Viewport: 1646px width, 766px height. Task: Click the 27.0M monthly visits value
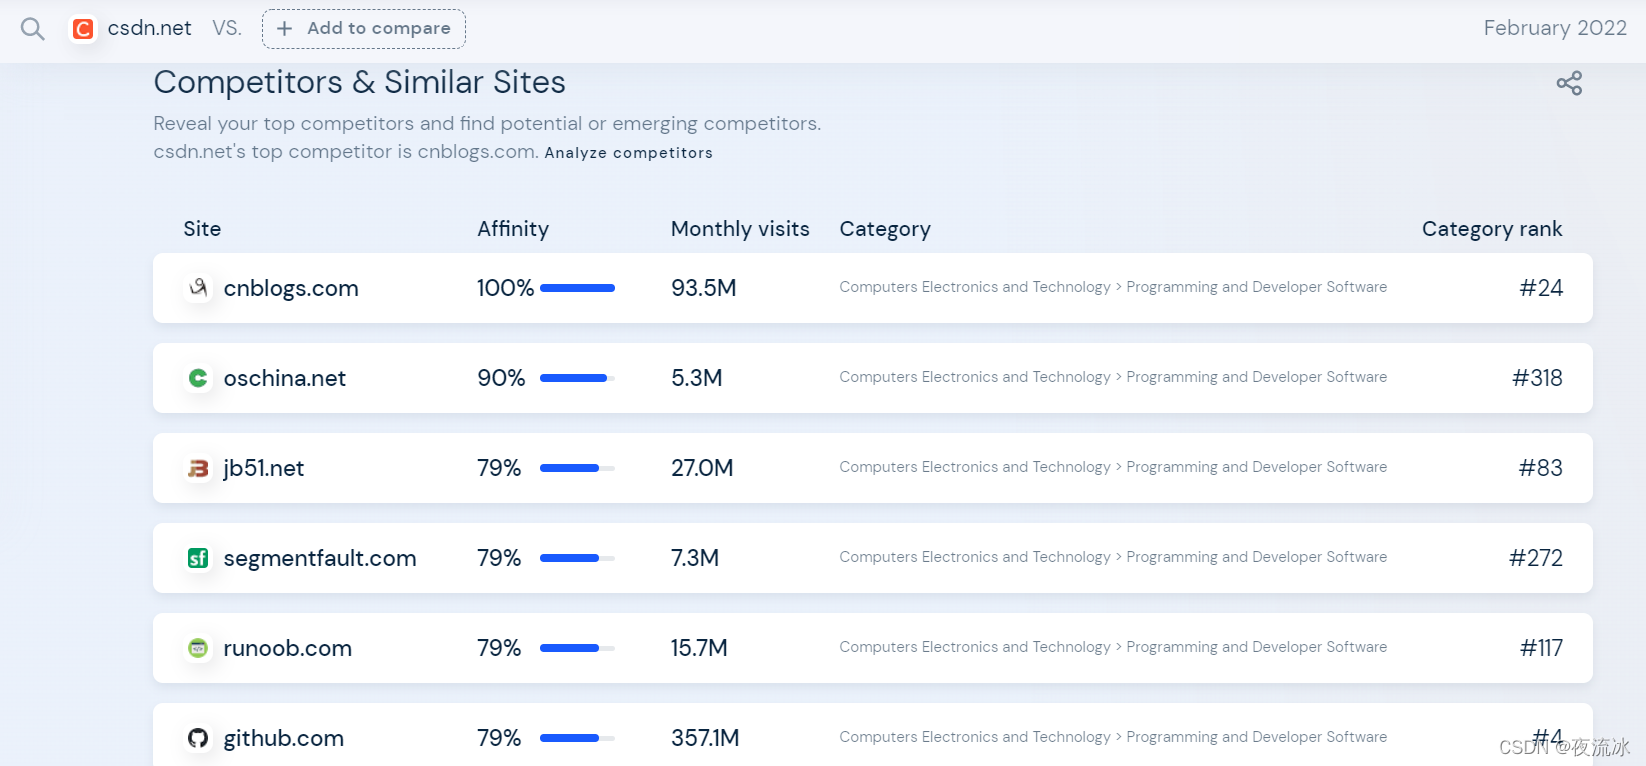tap(702, 468)
